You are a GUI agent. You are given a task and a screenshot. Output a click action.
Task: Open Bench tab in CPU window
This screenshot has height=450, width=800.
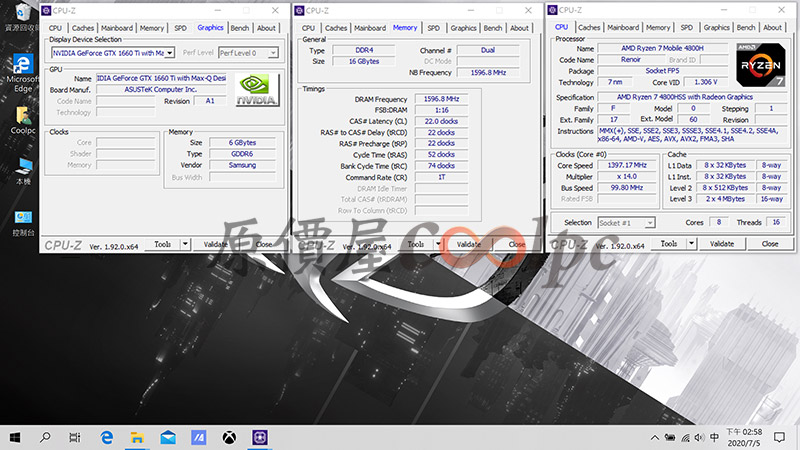point(745,28)
